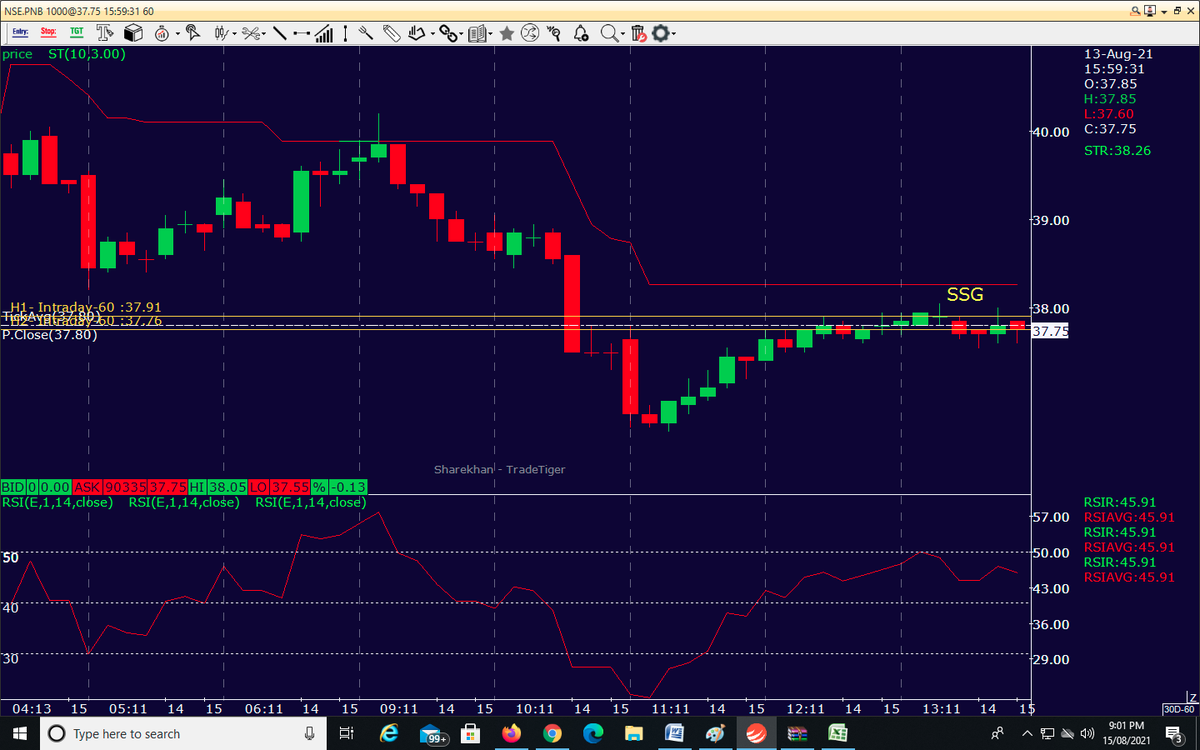Click the ASK price 37.75 cell
Image resolution: width=1200 pixels, height=750 pixels.
167,486
